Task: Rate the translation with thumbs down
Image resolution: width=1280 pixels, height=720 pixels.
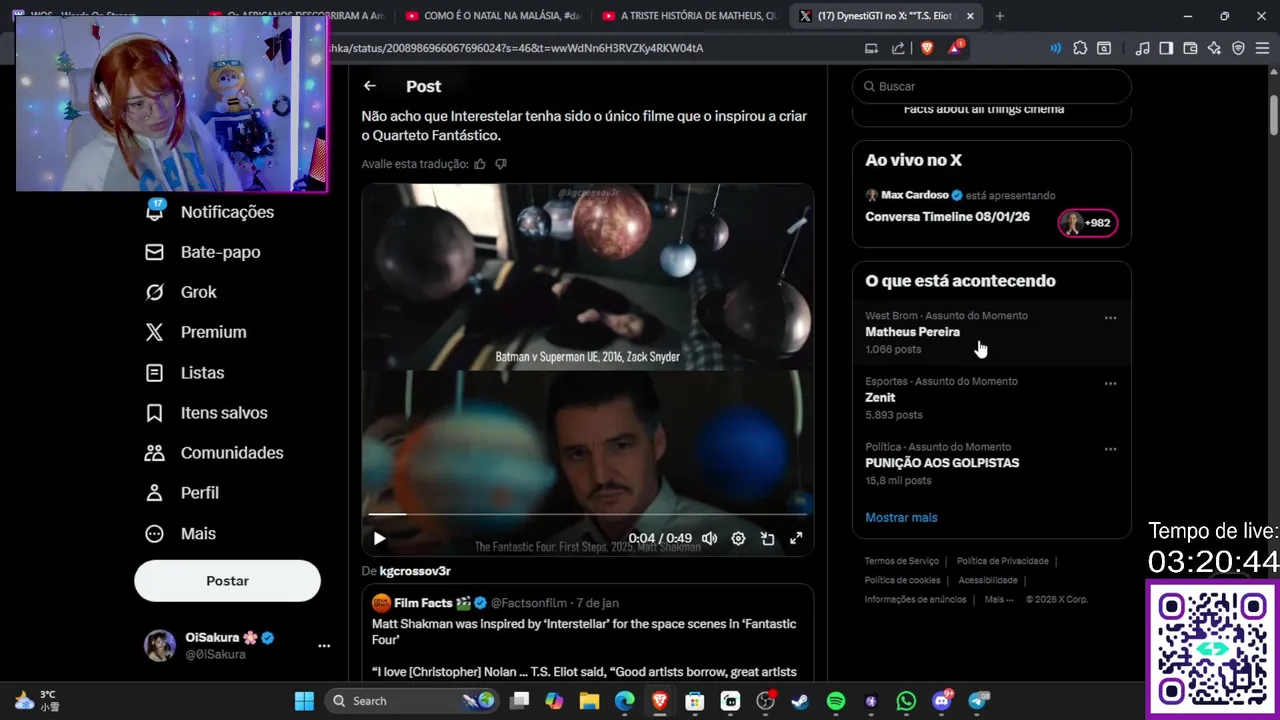Action: point(501,164)
